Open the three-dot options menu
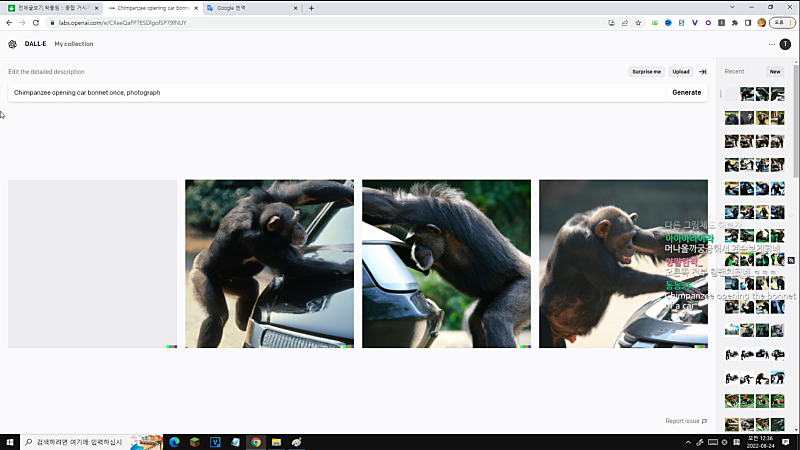 coord(771,44)
